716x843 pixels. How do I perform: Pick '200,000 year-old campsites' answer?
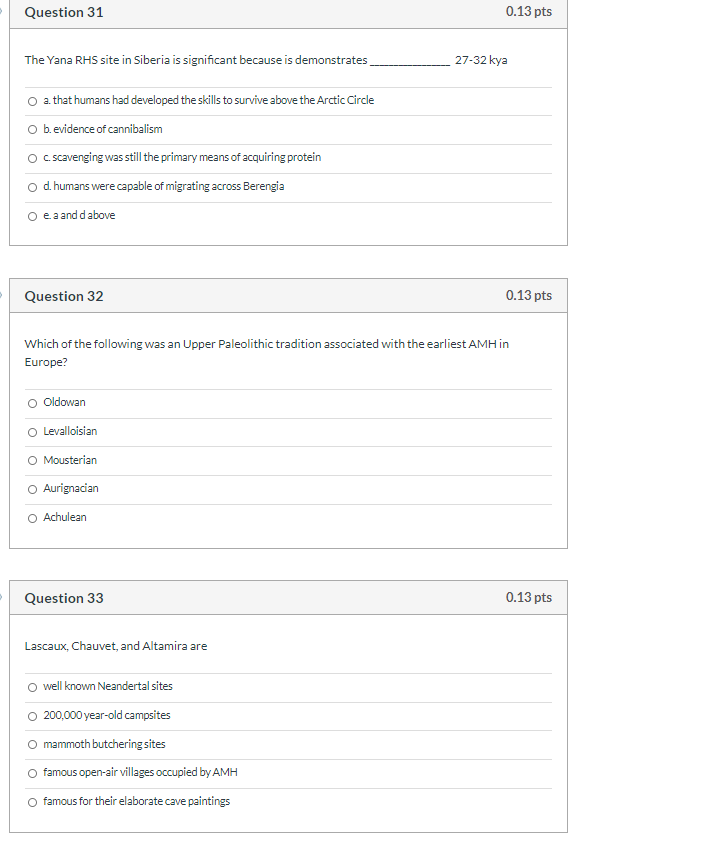(31, 715)
